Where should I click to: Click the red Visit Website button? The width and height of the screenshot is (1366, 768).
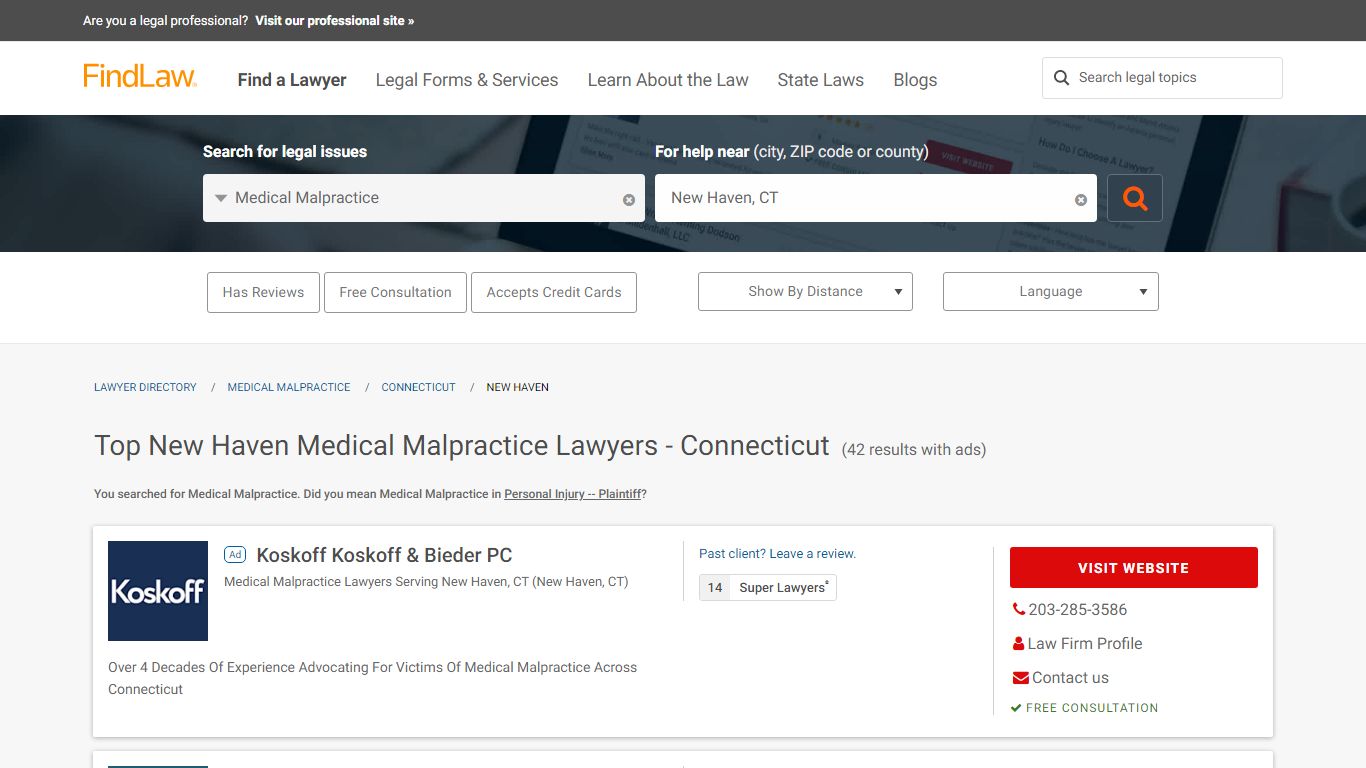1134,567
